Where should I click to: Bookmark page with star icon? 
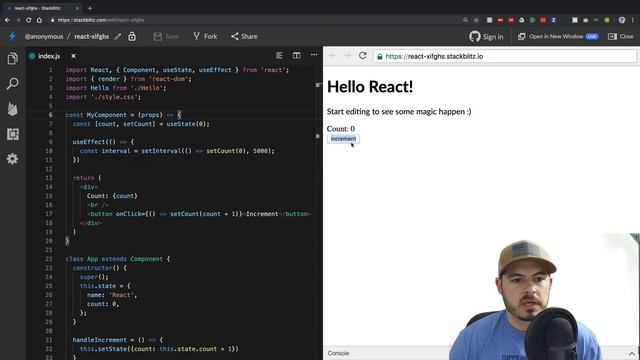tap(476, 20)
